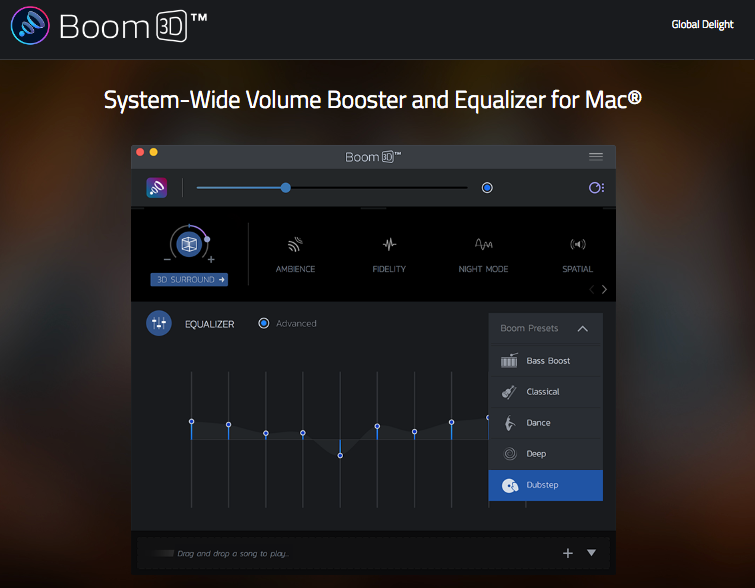Choose the Deep preset

(x=546, y=454)
